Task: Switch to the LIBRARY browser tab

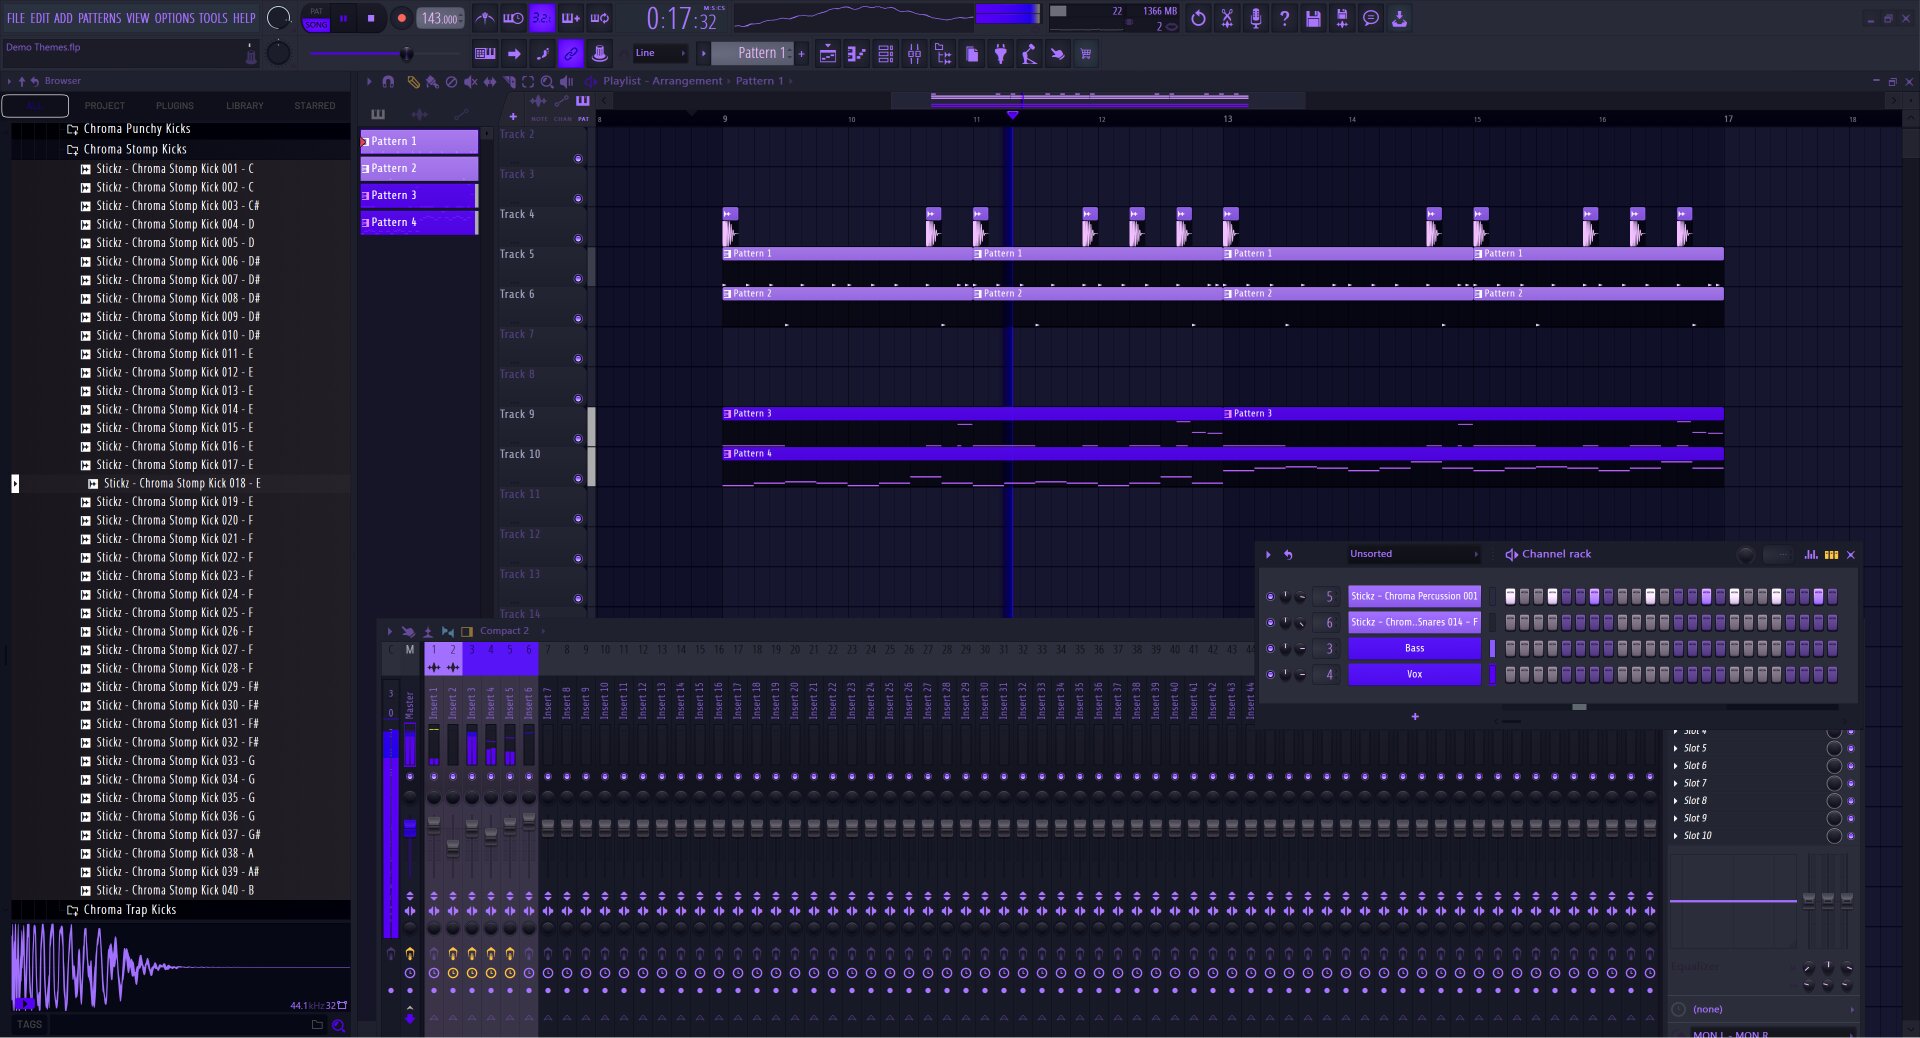Action: [x=245, y=106]
